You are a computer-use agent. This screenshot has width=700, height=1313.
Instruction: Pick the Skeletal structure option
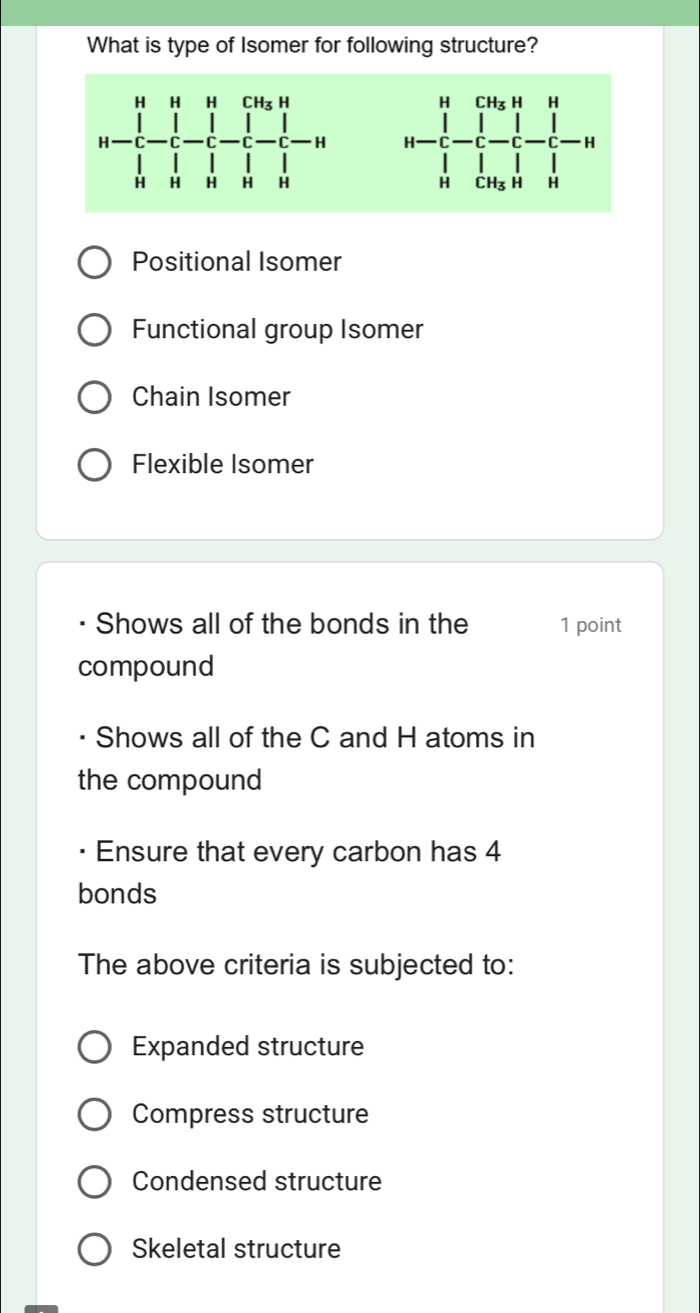coord(95,1249)
